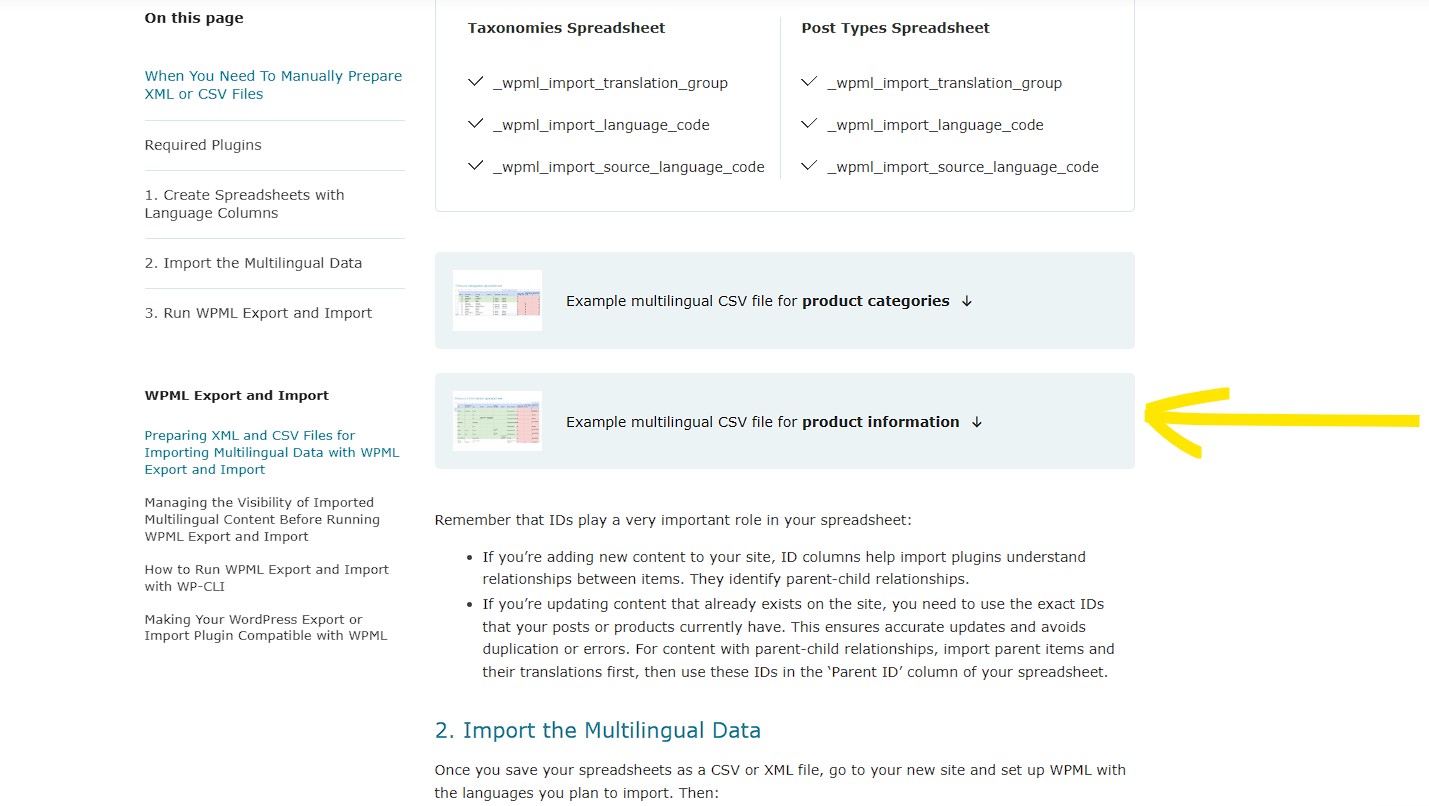Click the product information CSV thumbnail

pyautogui.click(x=497, y=421)
